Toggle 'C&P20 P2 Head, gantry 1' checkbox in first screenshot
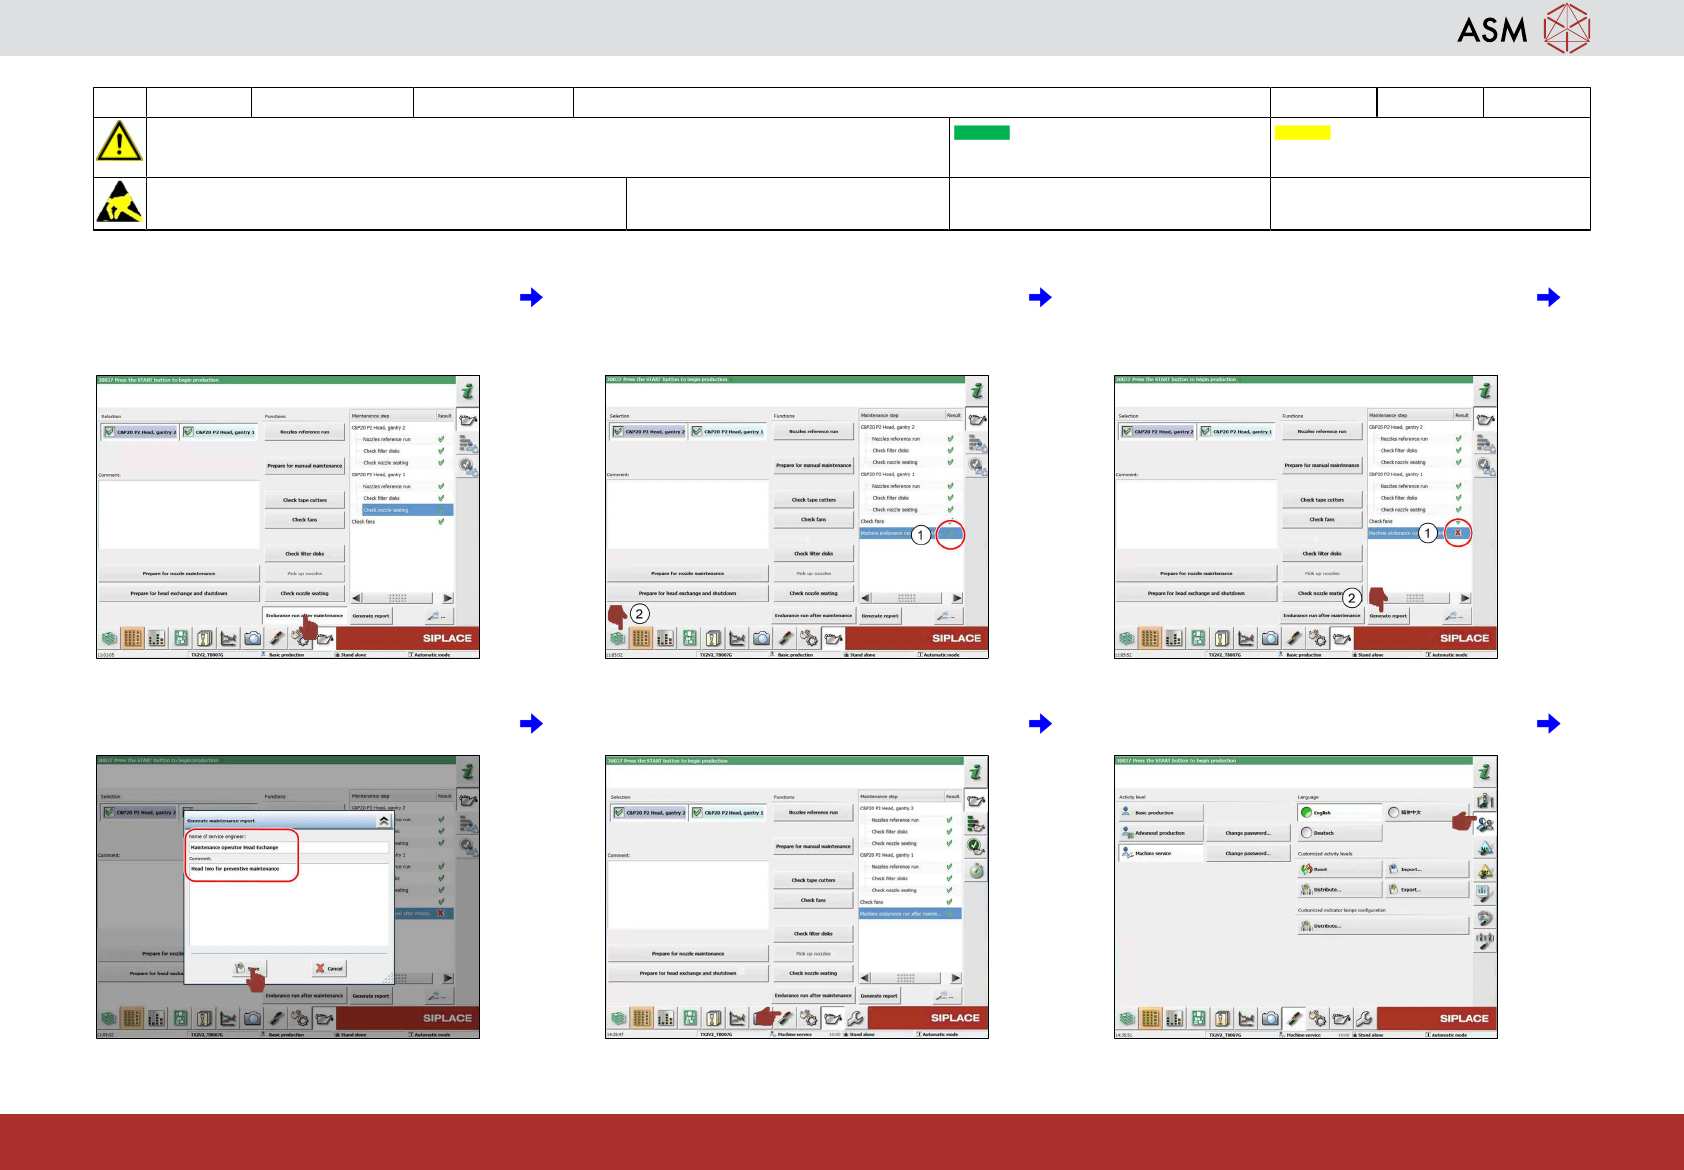The width and height of the screenshot is (1684, 1170). [188, 432]
